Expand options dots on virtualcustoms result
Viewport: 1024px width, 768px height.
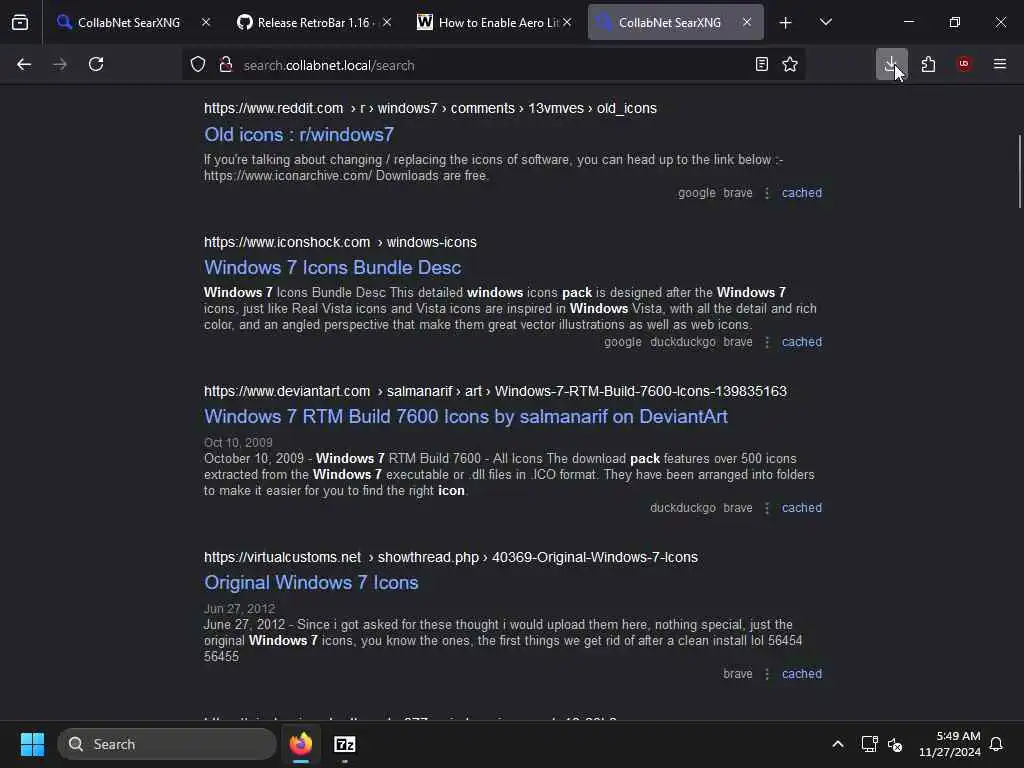click(767, 674)
